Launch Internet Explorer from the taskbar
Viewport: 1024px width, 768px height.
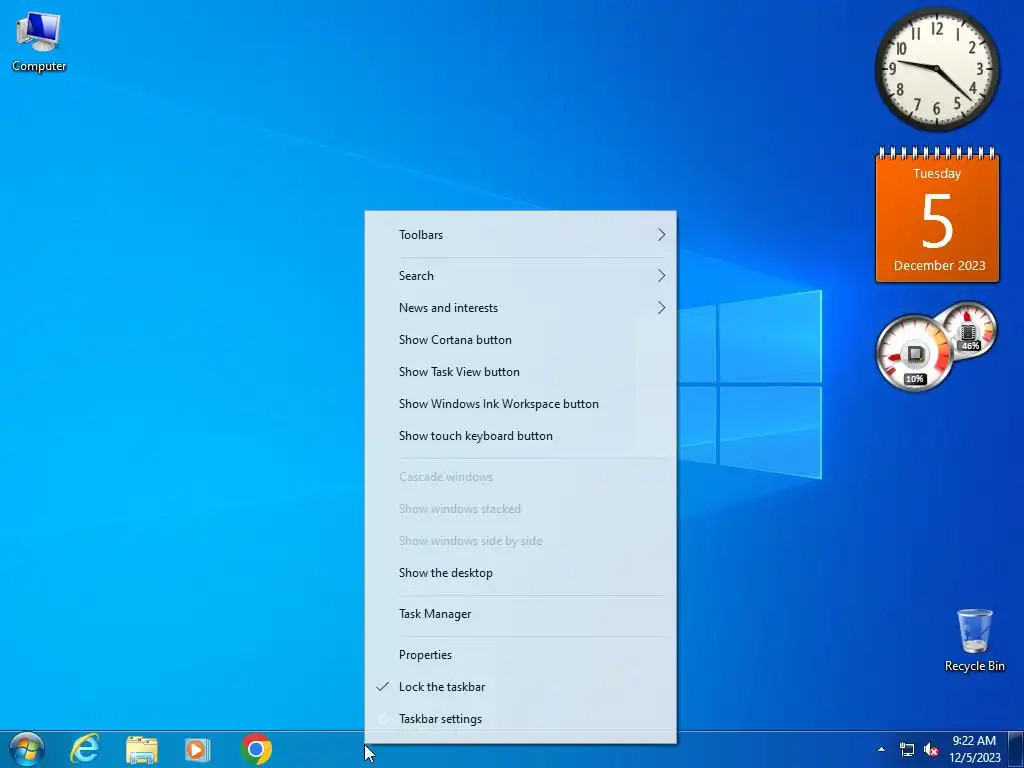pos(85,749)
